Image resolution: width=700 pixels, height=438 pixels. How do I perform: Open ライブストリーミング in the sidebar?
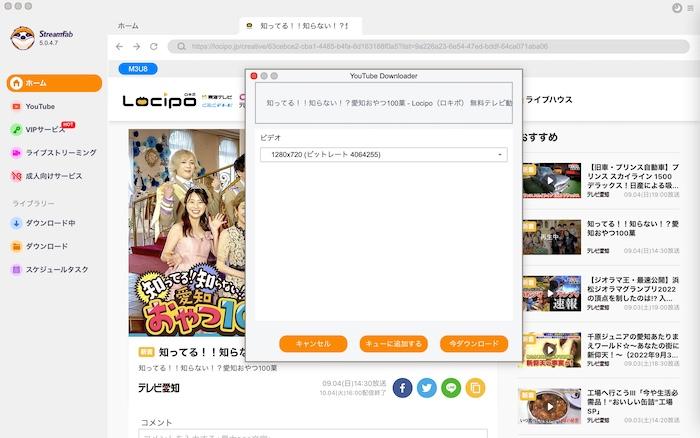coord(54,153)
